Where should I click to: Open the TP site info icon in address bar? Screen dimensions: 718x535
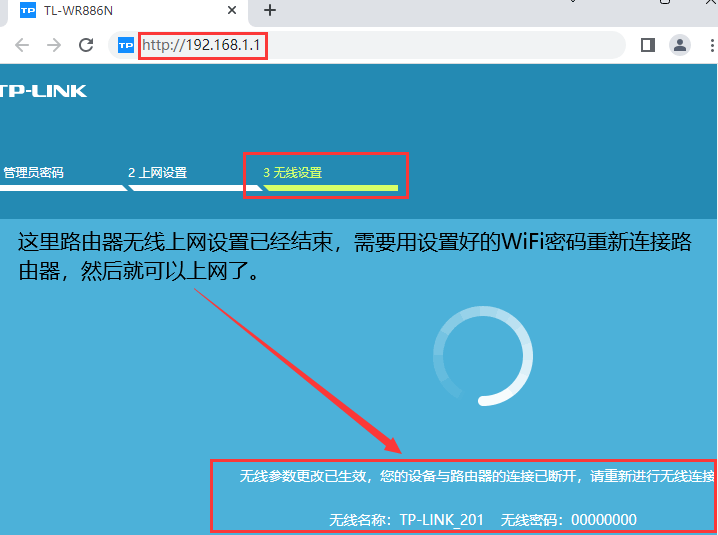pos(125,45)
